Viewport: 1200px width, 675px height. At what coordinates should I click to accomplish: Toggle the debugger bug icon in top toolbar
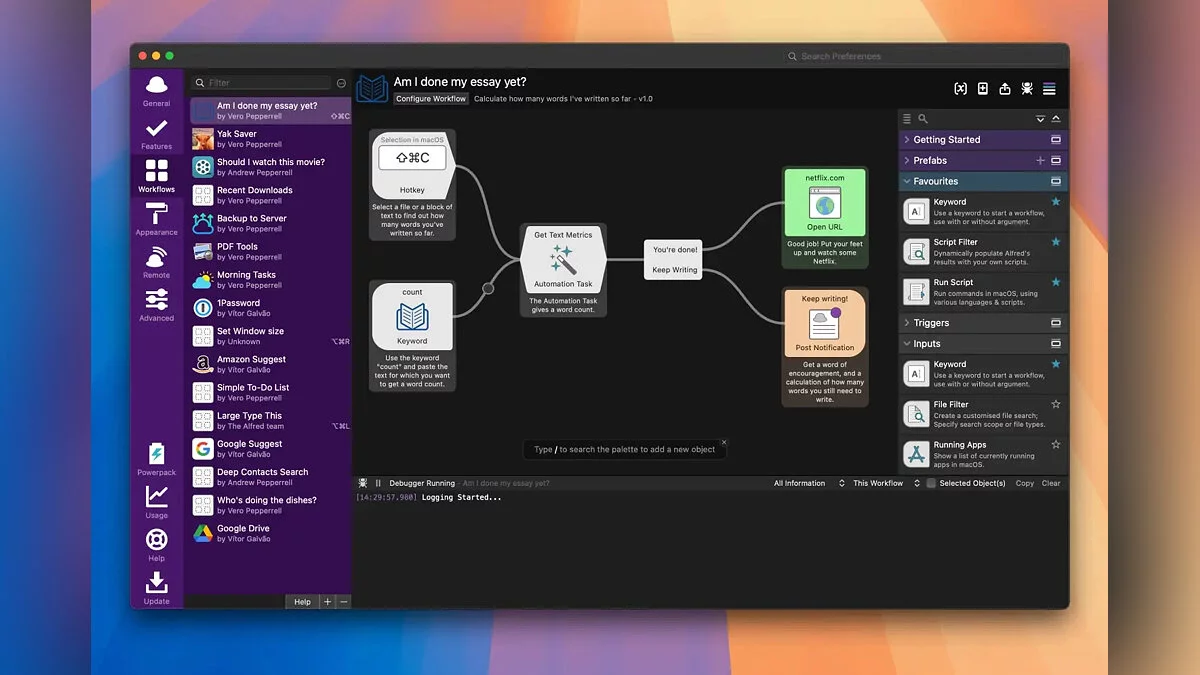click(x=1027, y=89)
